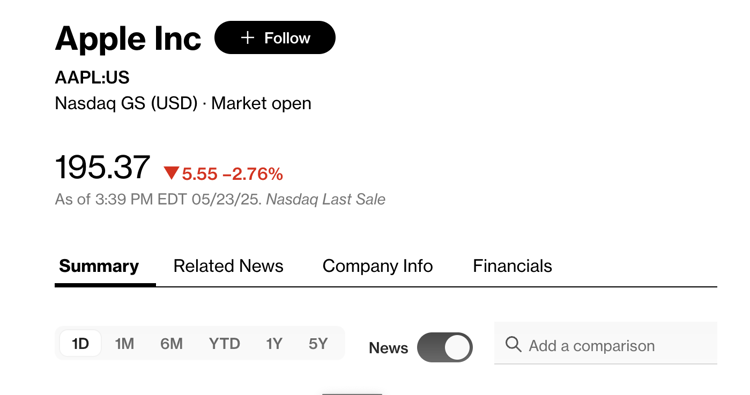
Task: Open the Related News tab
Action: [x=228, y=266]
